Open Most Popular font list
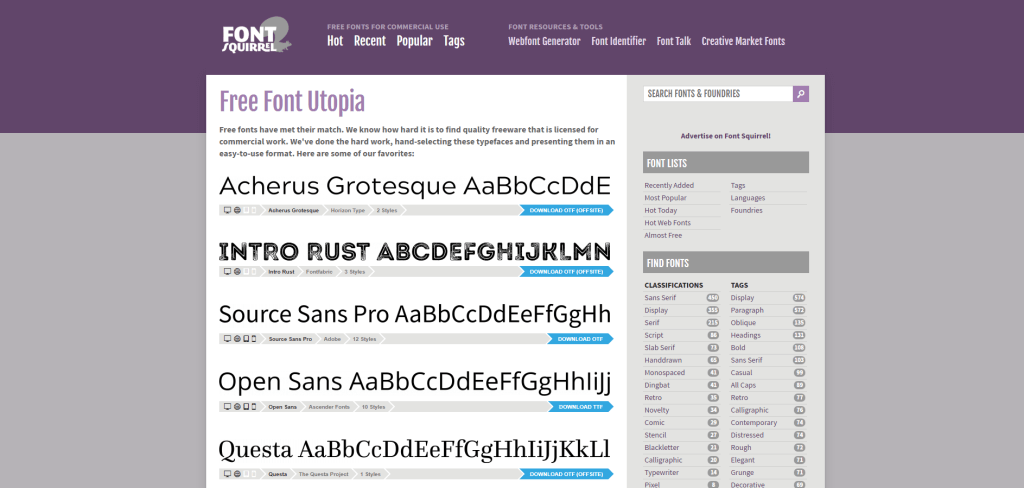The height and width of the screenshot is (488, 1024). point(665,198)
